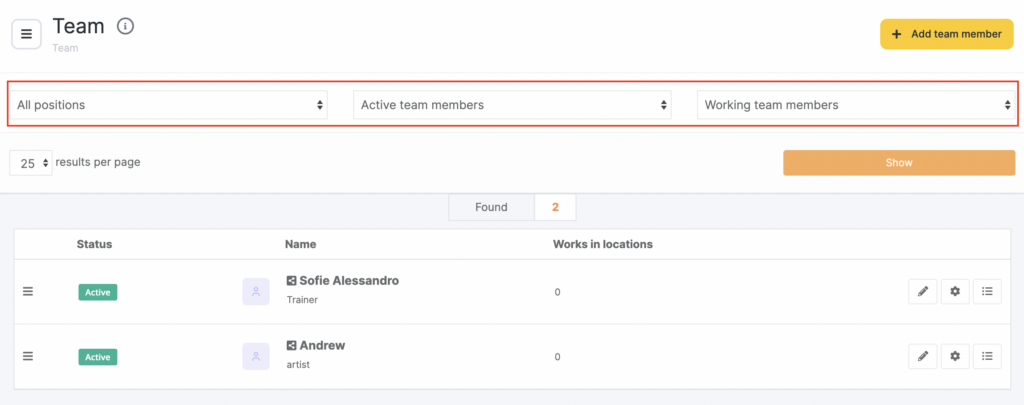The image size is (1024, 405).
Task: Click the info icon next to Team
Action: [x=125, y=27]
